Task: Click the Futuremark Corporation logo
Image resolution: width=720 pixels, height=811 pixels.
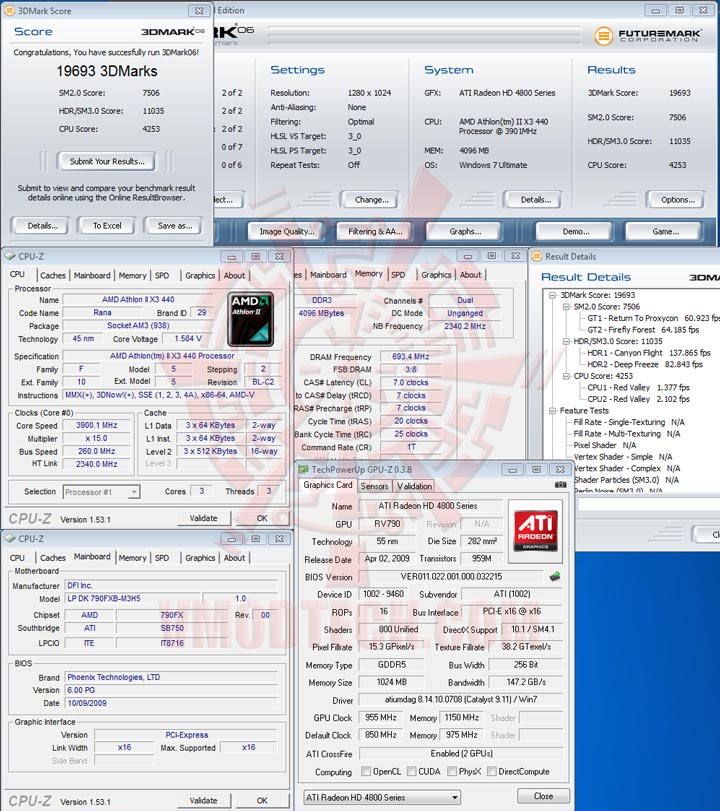Action: click(x=648, y=35)
